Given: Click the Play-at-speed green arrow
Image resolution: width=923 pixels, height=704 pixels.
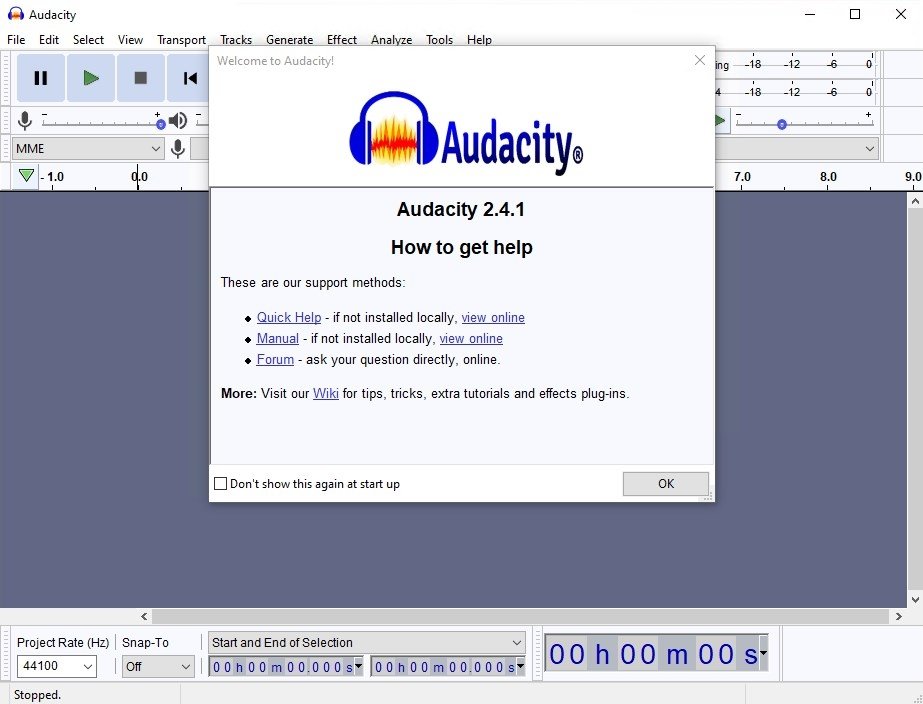Looking at the screenshot, I should coord(719,121).
